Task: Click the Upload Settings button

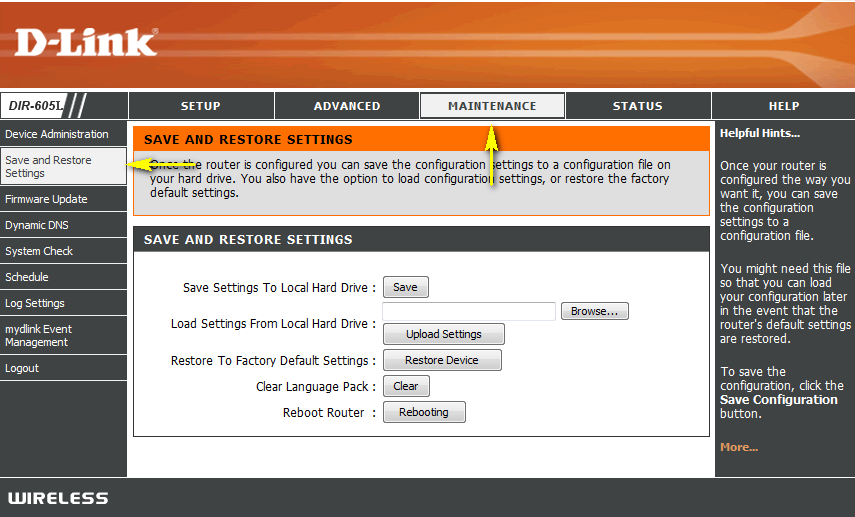Action: [x=444, y=334]
